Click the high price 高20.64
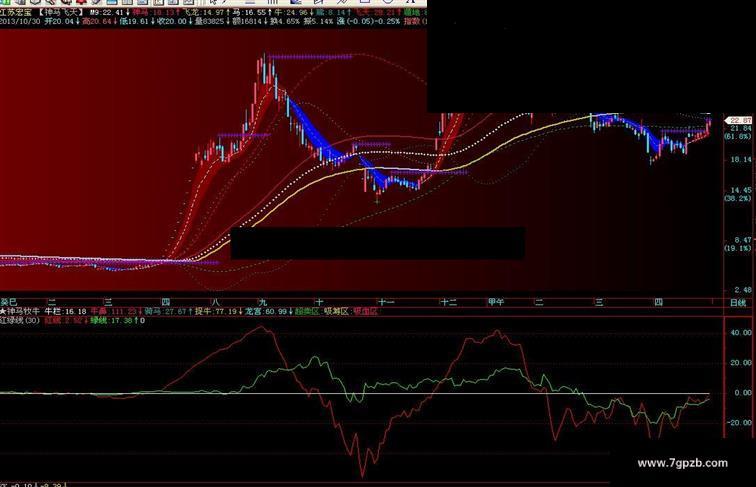This screenshot has height=487, width=756. pos(96,21)
